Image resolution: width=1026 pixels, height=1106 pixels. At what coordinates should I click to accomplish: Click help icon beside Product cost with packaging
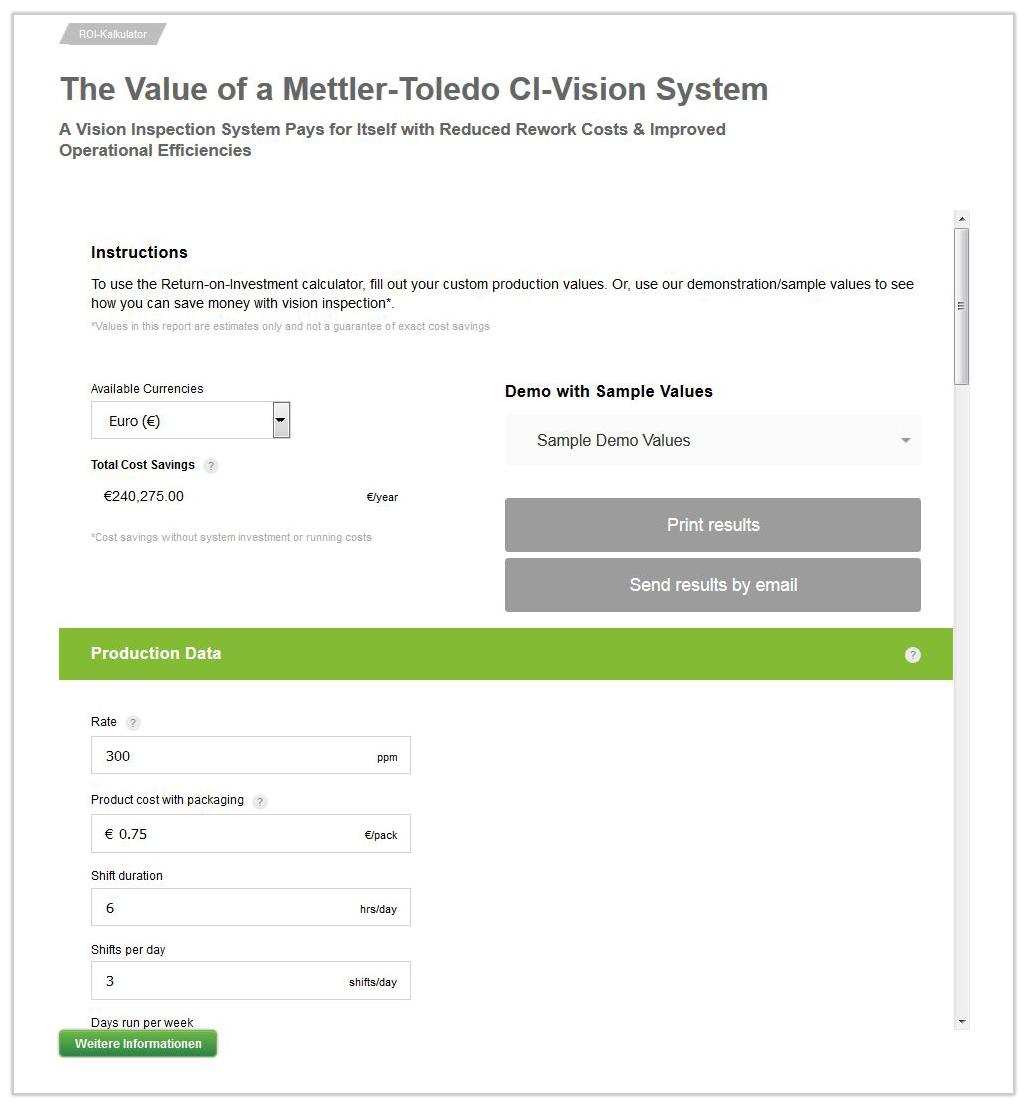[x=260, y=801]
